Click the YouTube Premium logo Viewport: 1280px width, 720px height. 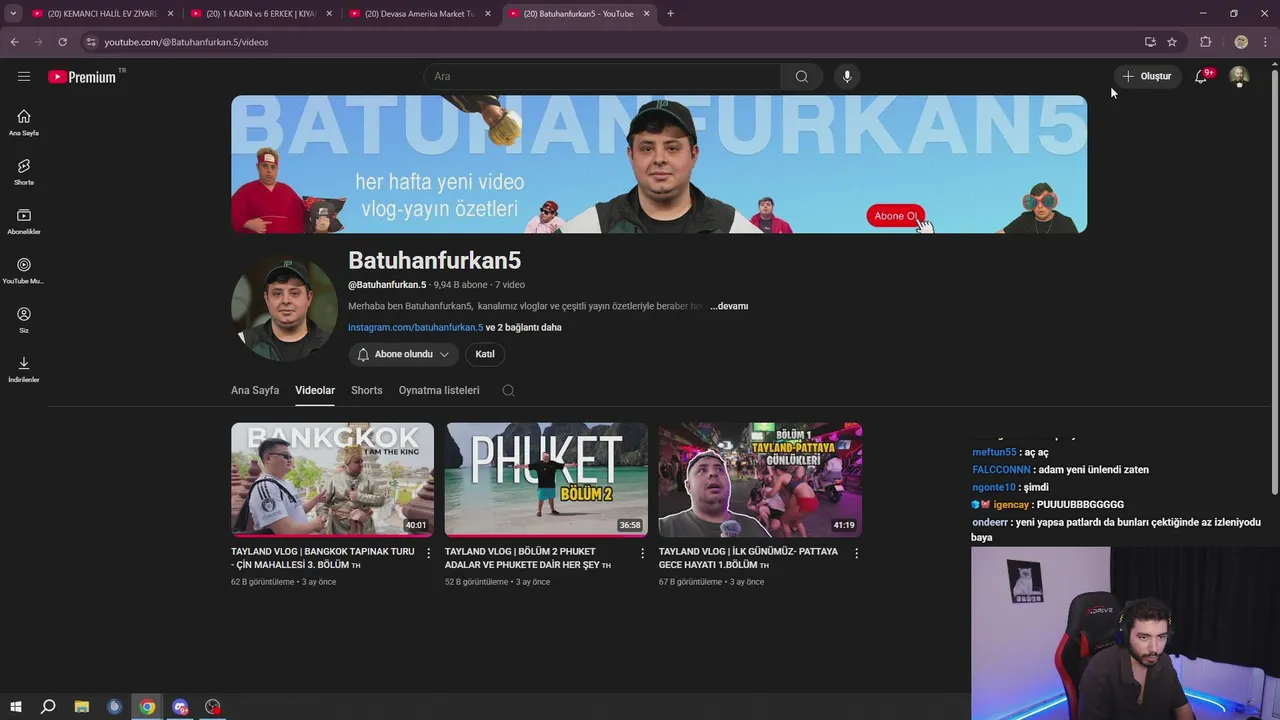click(83, 77)
